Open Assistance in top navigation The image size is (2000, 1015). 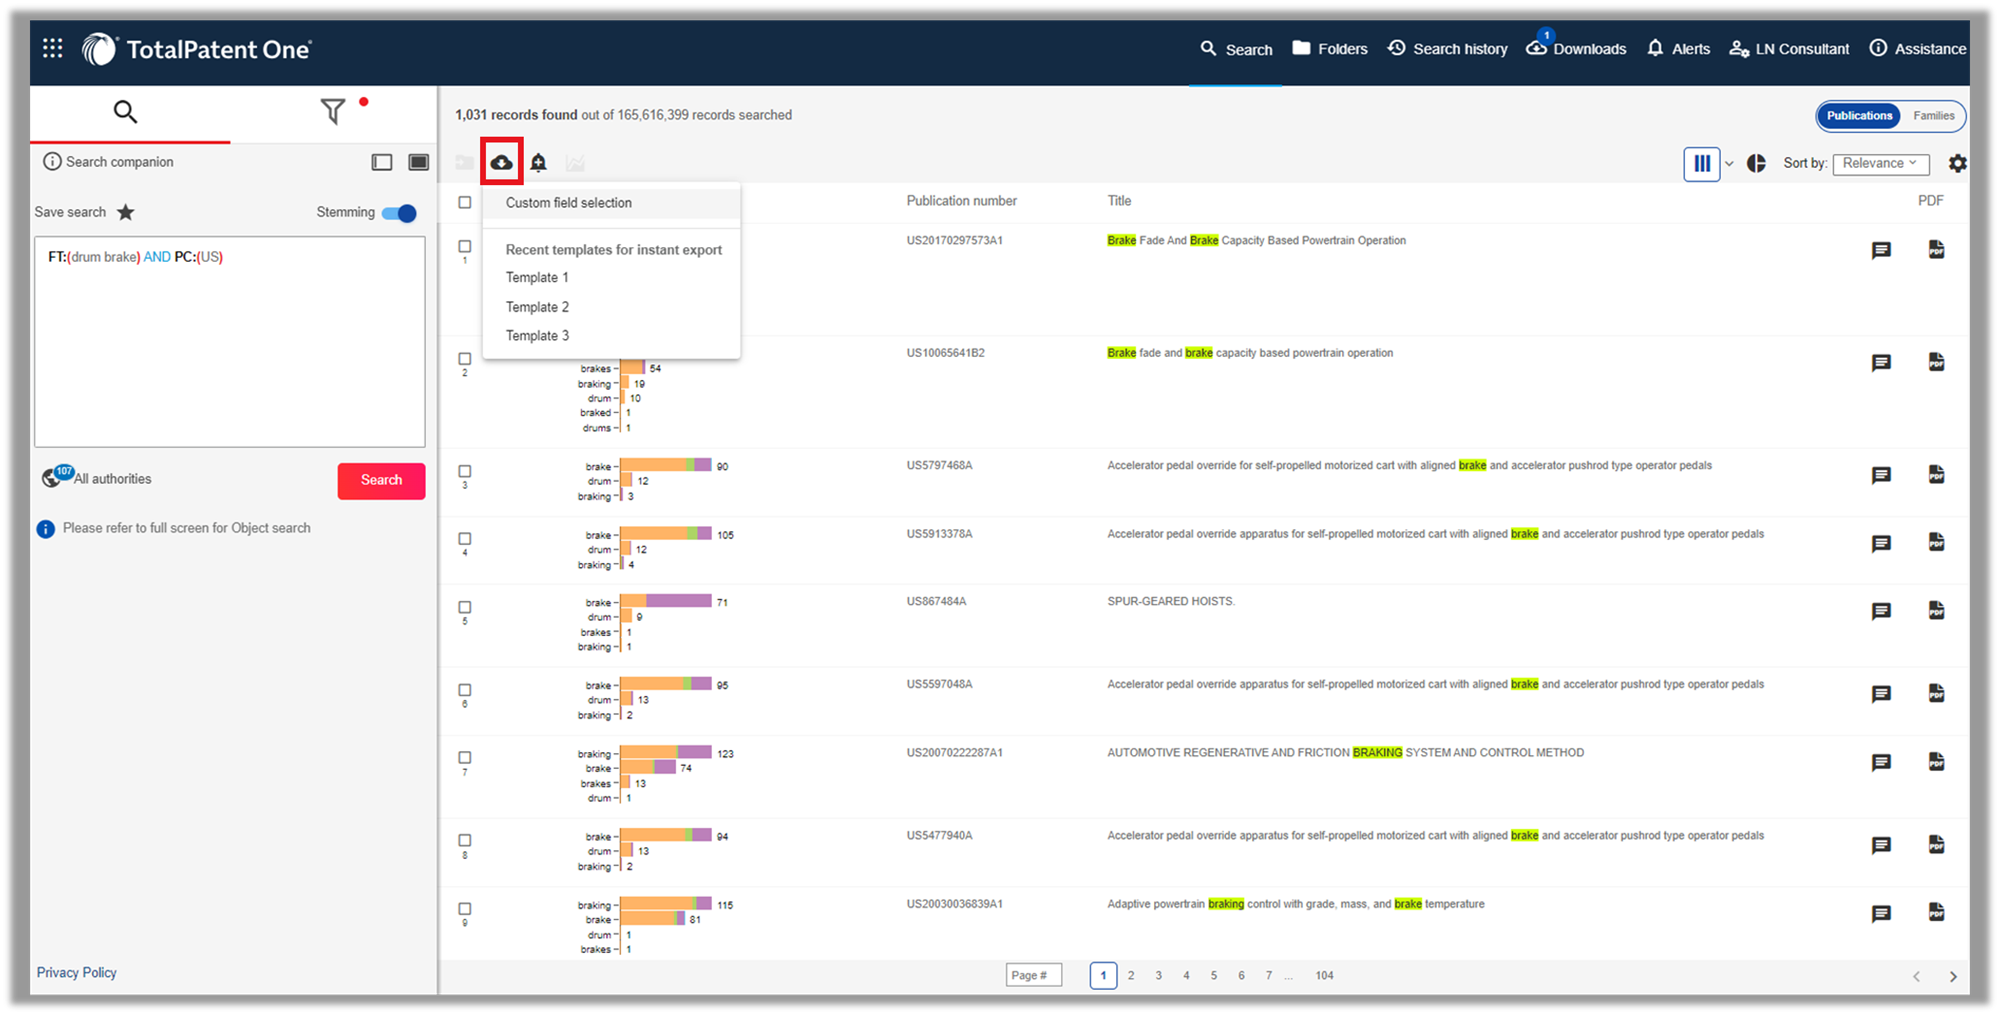pyautogui.click(x=1918, y=49)
